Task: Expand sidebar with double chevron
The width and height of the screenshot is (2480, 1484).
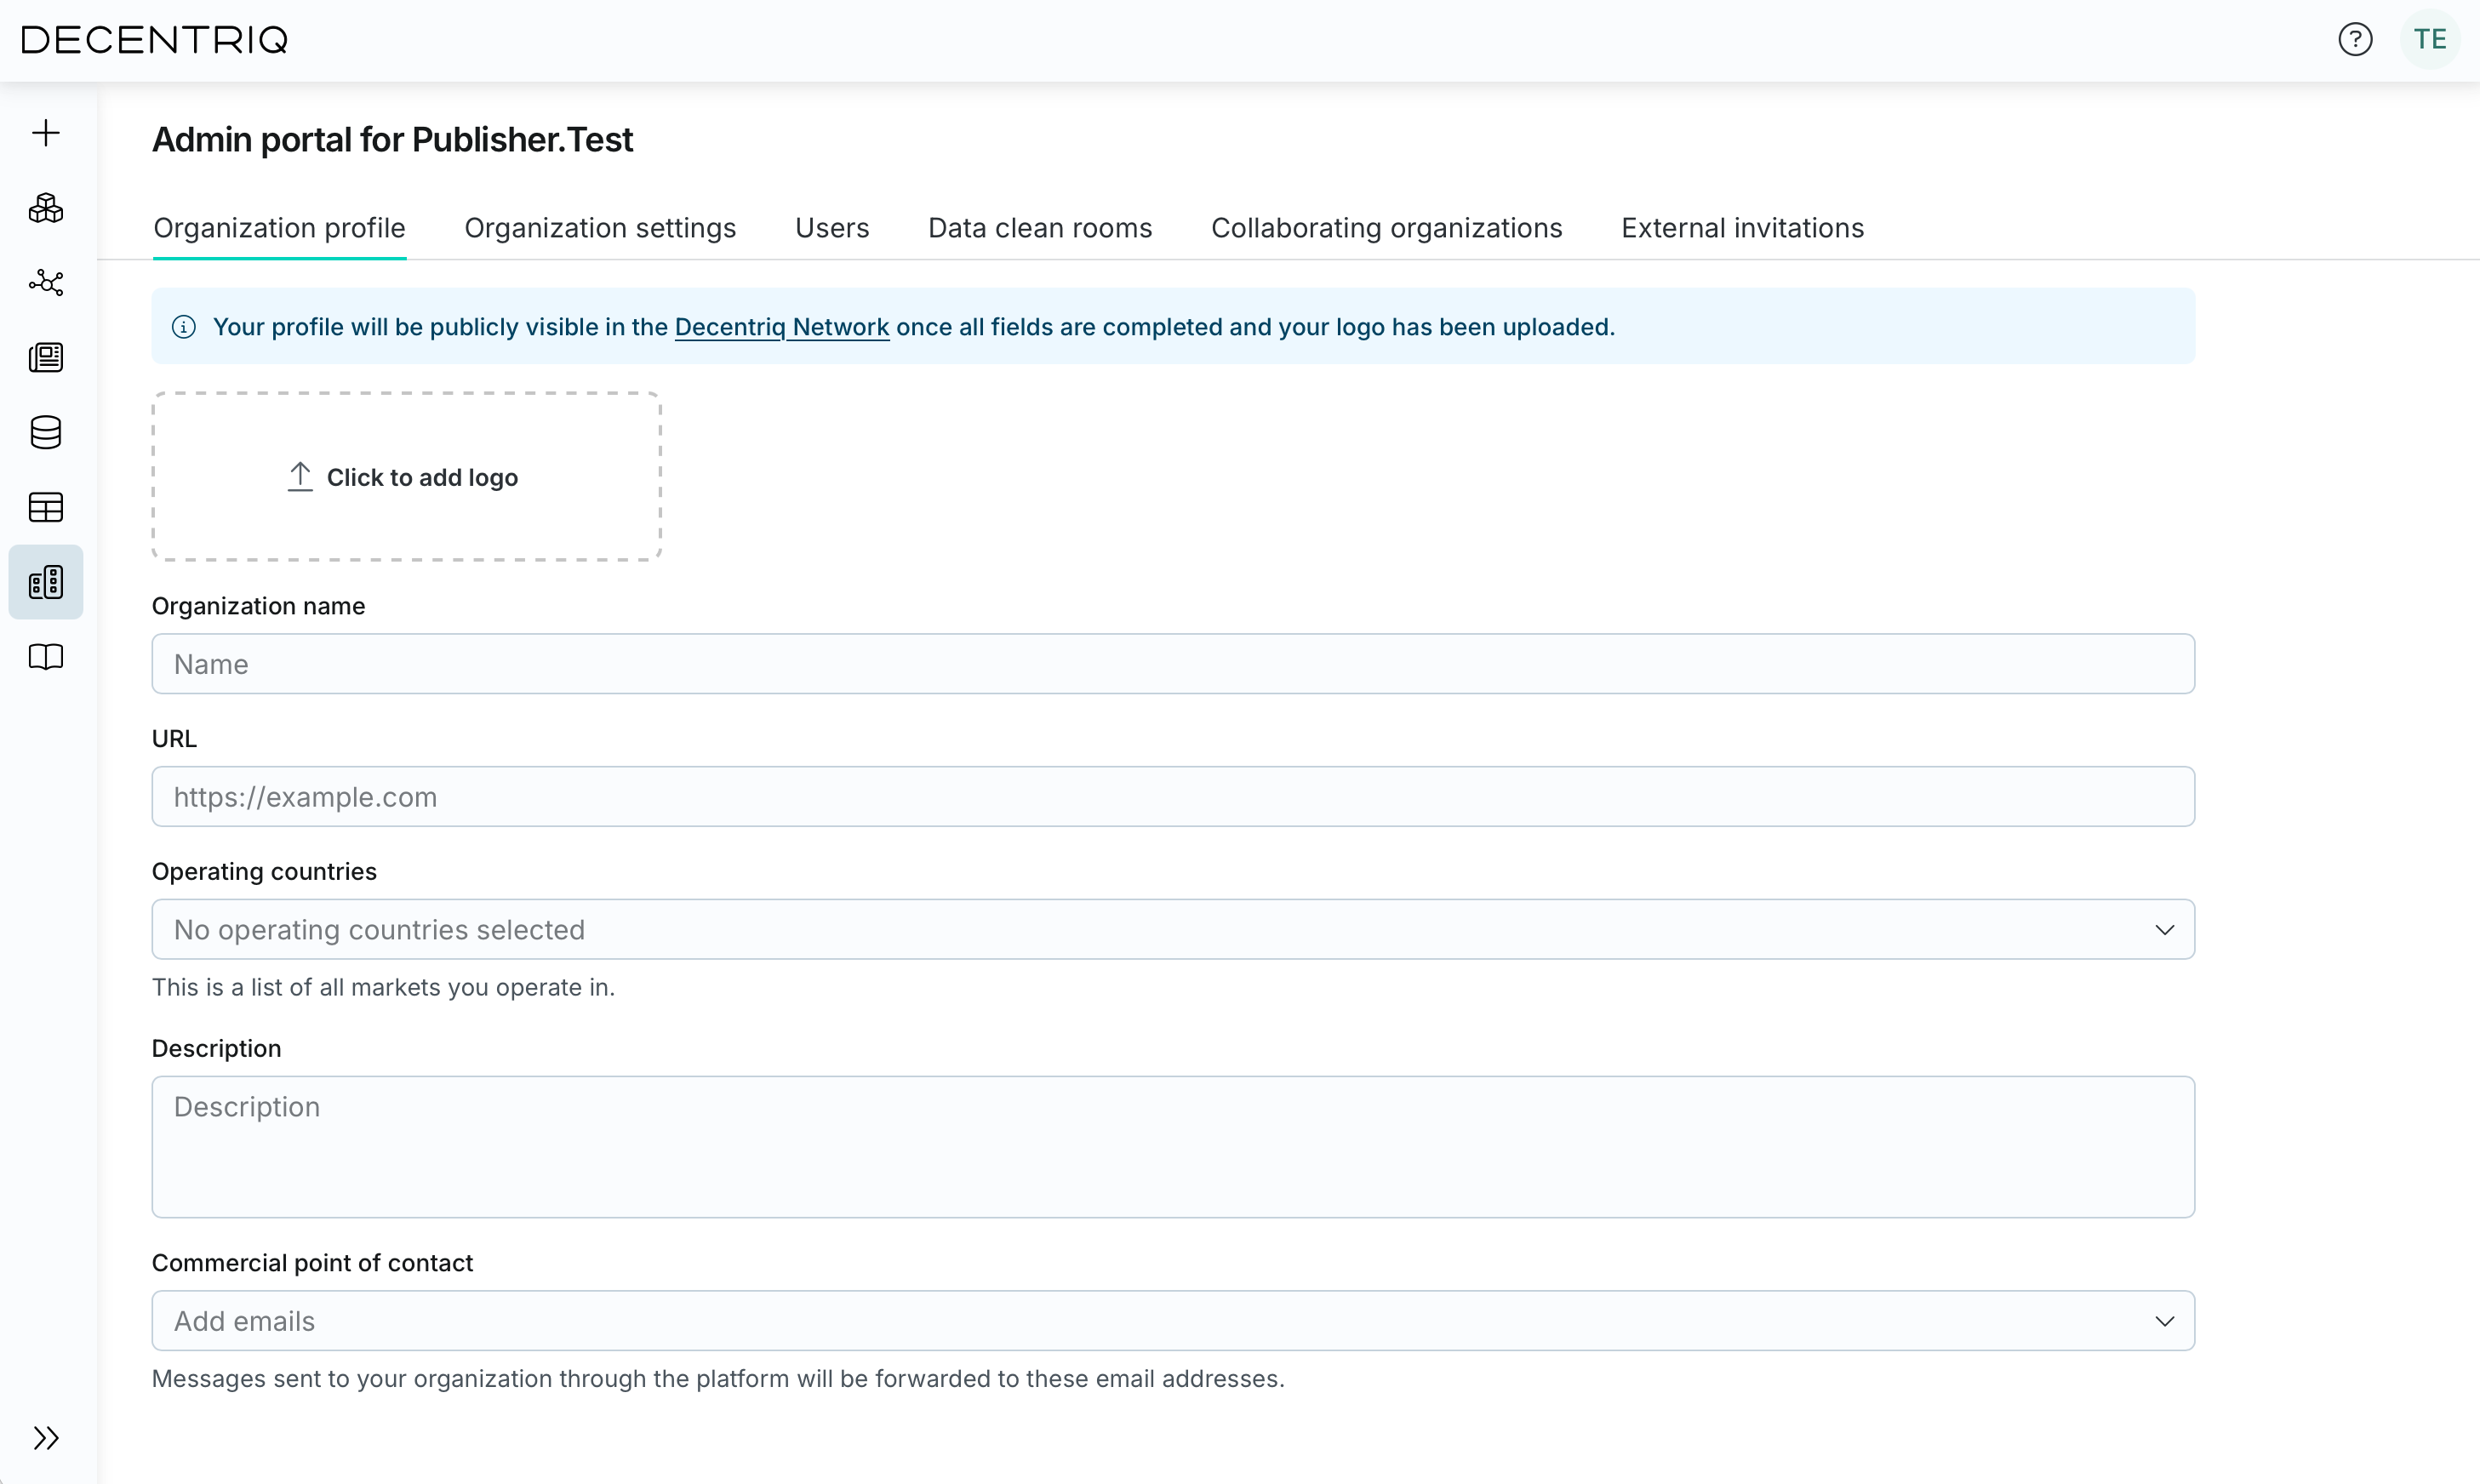Action: tap(46, 1437)
